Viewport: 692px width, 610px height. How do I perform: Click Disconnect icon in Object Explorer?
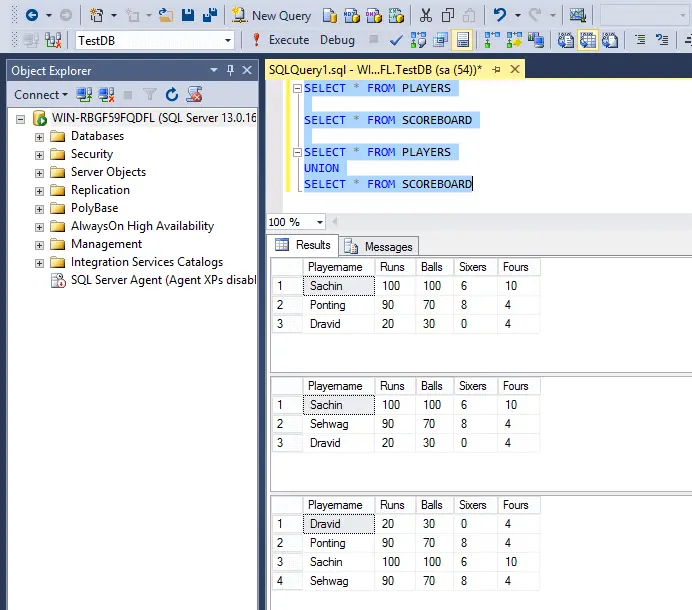coord(106,94)
